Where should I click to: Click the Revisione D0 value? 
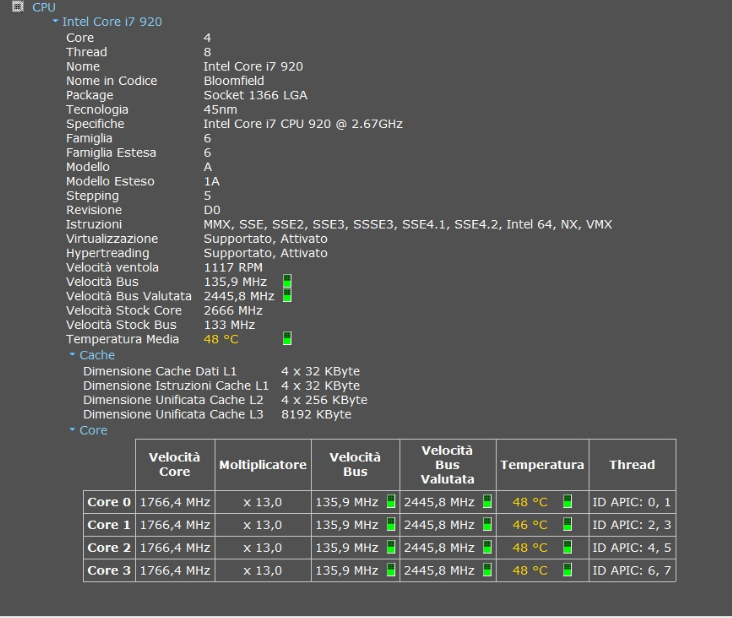(x=212, y=210)
